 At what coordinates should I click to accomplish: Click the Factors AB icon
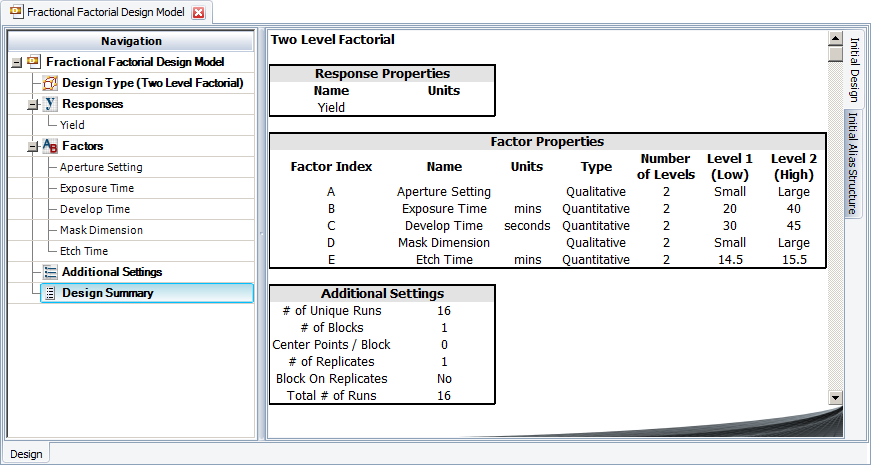click(50, 146)
